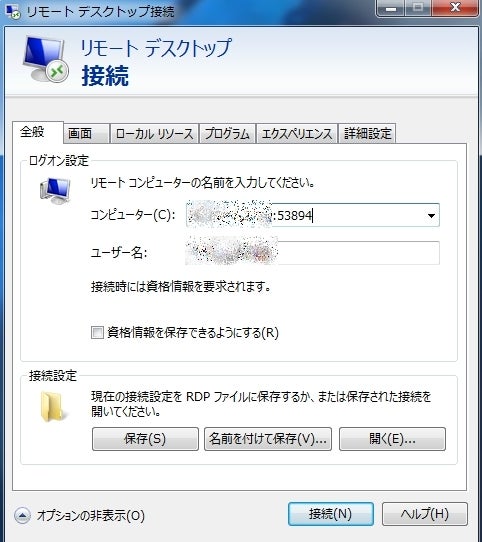
Task: Click 名前を付けて保存(V)... button
Action: click(268, 439)
